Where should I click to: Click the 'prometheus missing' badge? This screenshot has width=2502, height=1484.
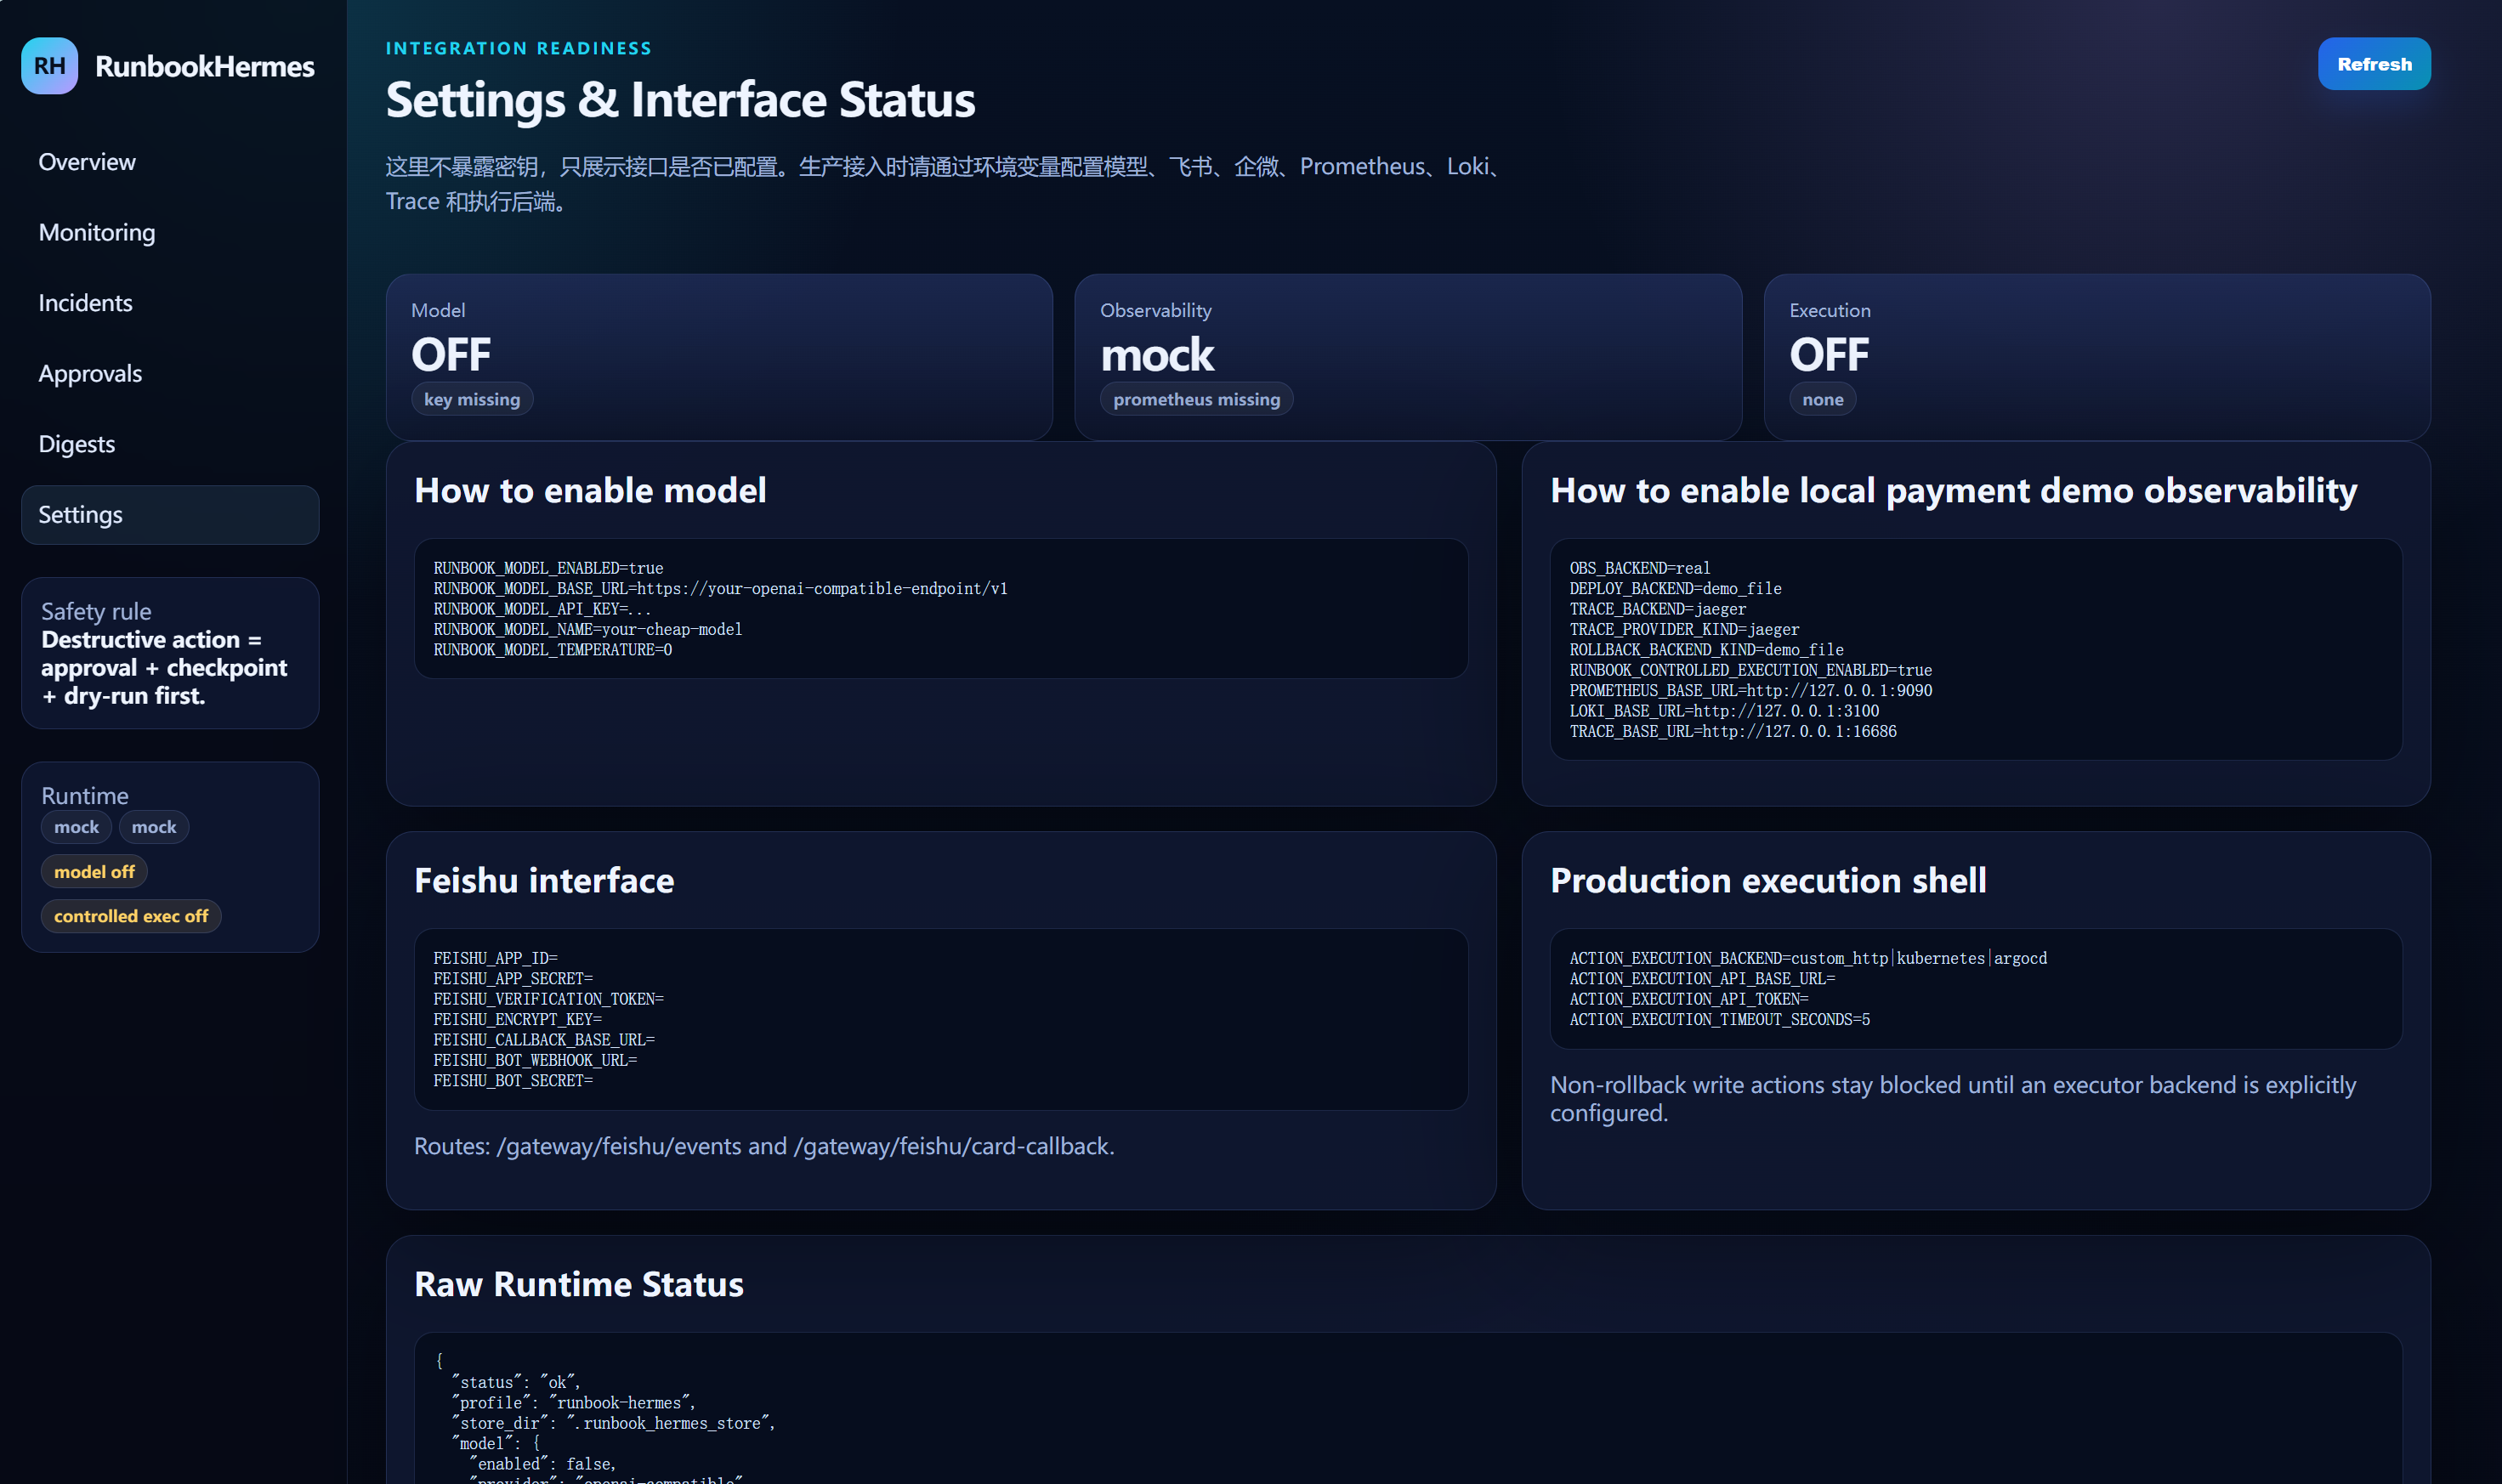(x=1196, y=399)
